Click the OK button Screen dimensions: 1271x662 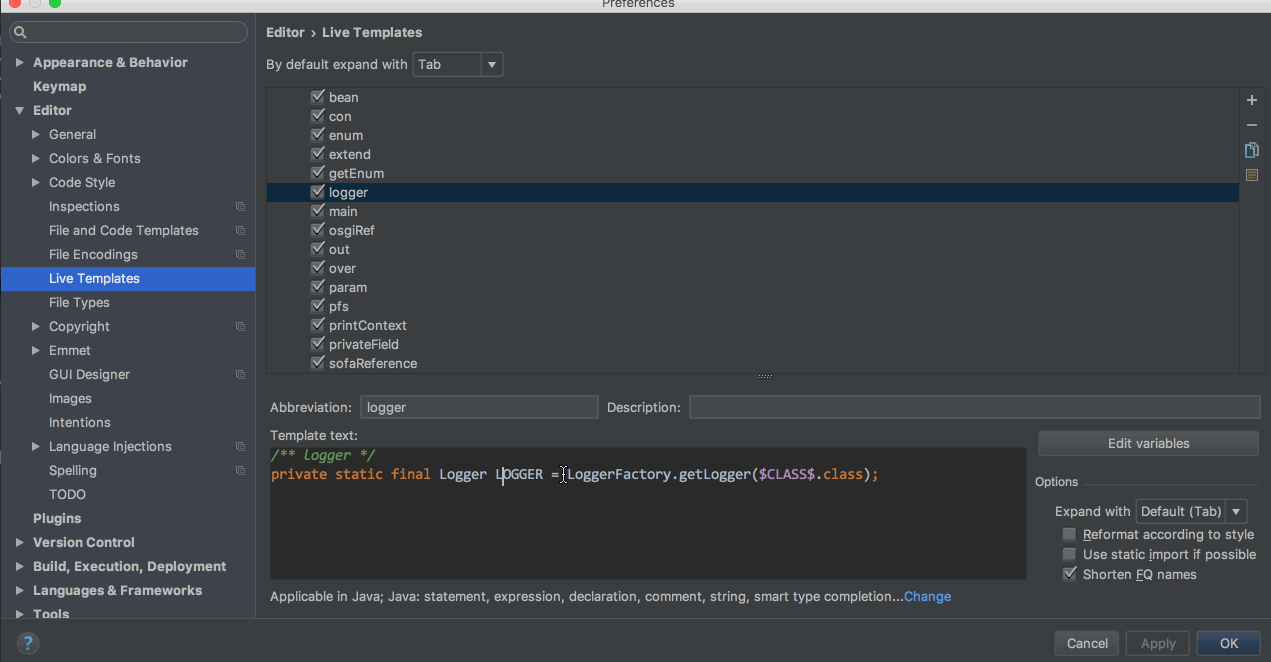[1228, 643]
